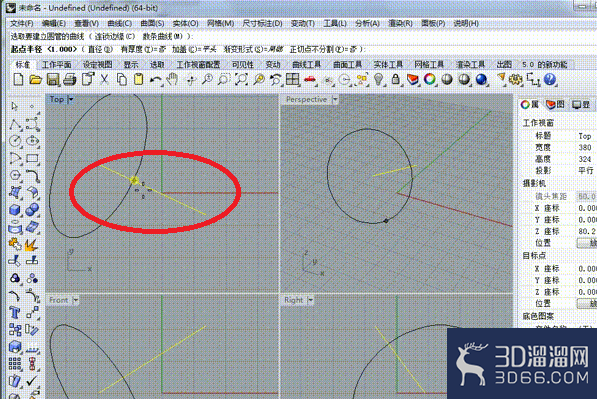597x399 pixels.
Task: Select the Ellipse tool in sidebar
Action: click(x=32, y=141)
